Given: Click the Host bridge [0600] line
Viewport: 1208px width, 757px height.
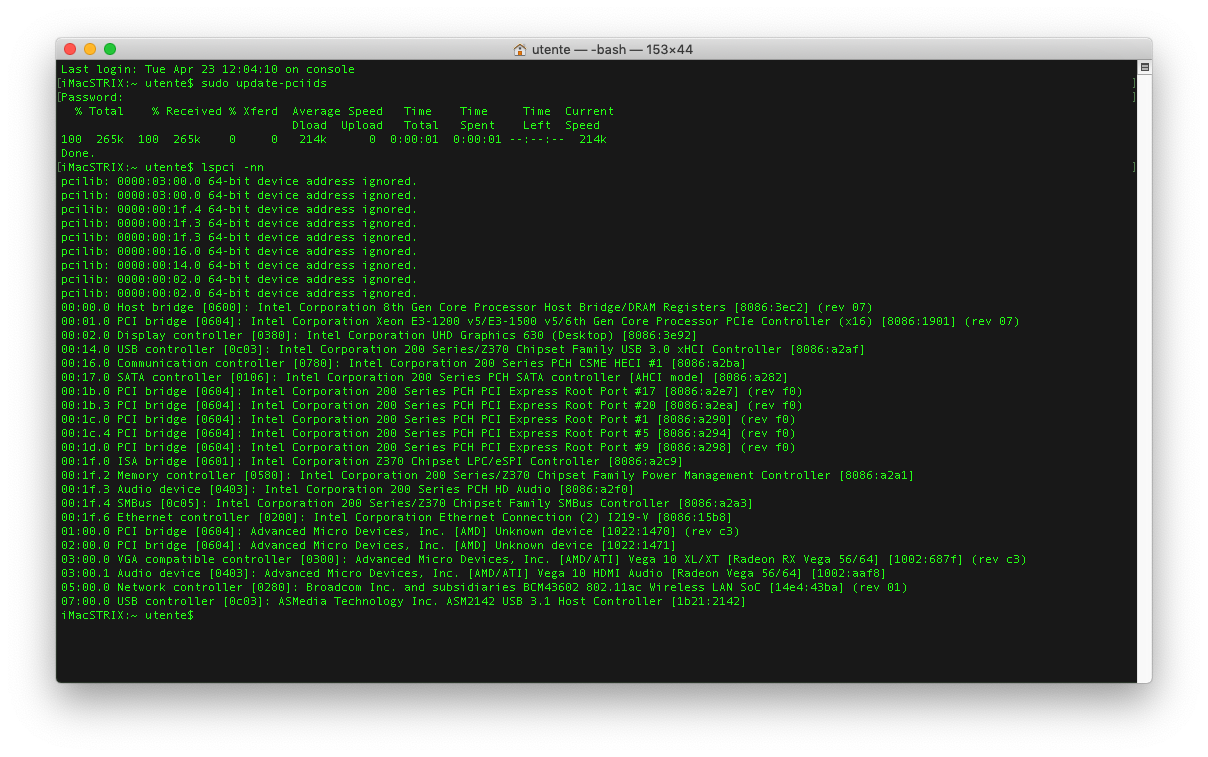Looking at the screenshot, I should [467, 307].
